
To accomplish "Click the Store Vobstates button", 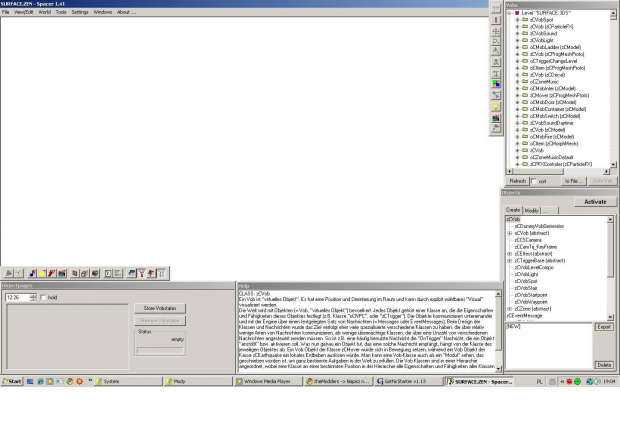I will [160, 308].
